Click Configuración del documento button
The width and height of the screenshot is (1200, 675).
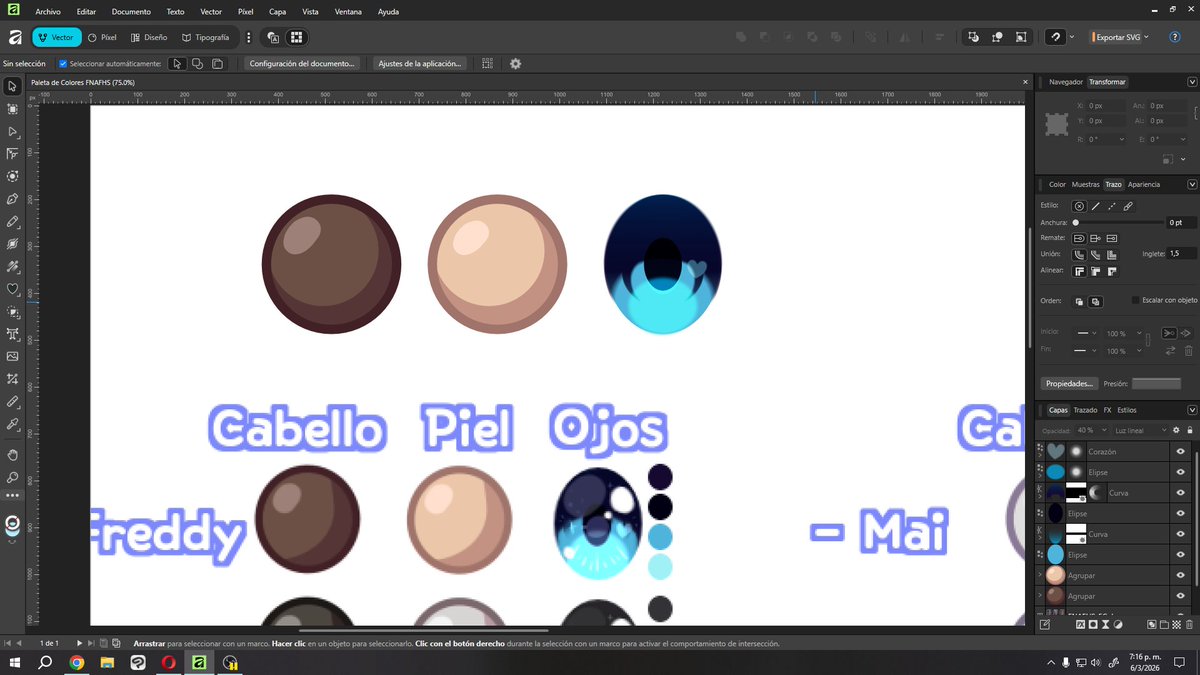coord(302,63)
